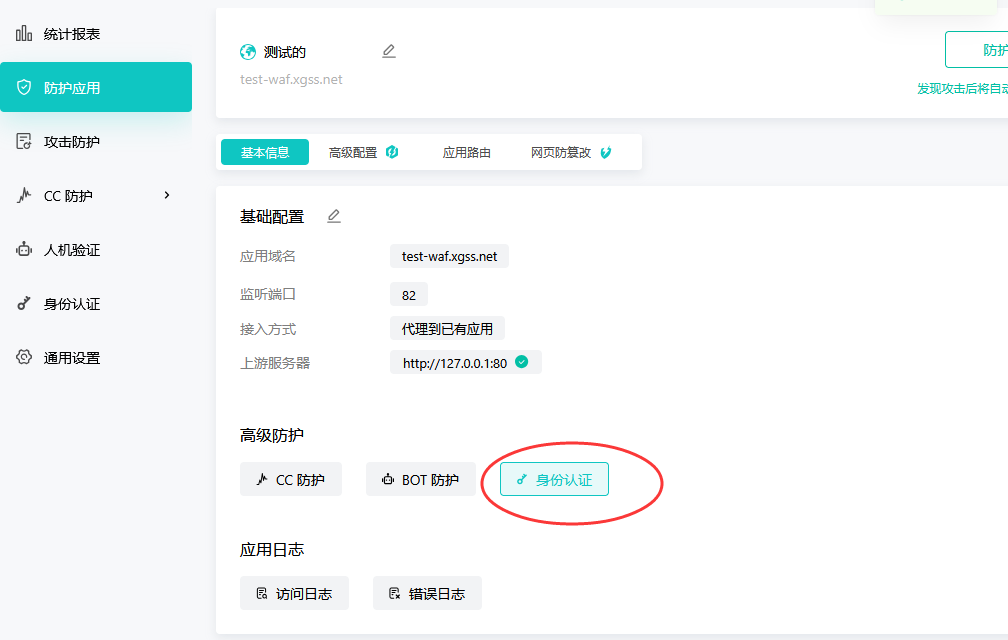Switch to the 应用路由 tab

[467, 153]
